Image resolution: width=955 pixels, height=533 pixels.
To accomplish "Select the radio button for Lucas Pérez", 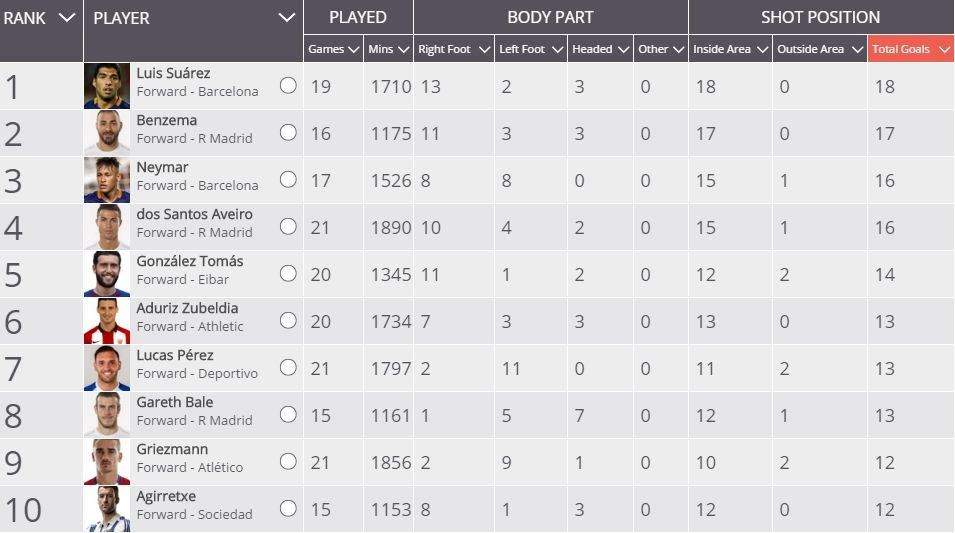I will pos(288,368).
